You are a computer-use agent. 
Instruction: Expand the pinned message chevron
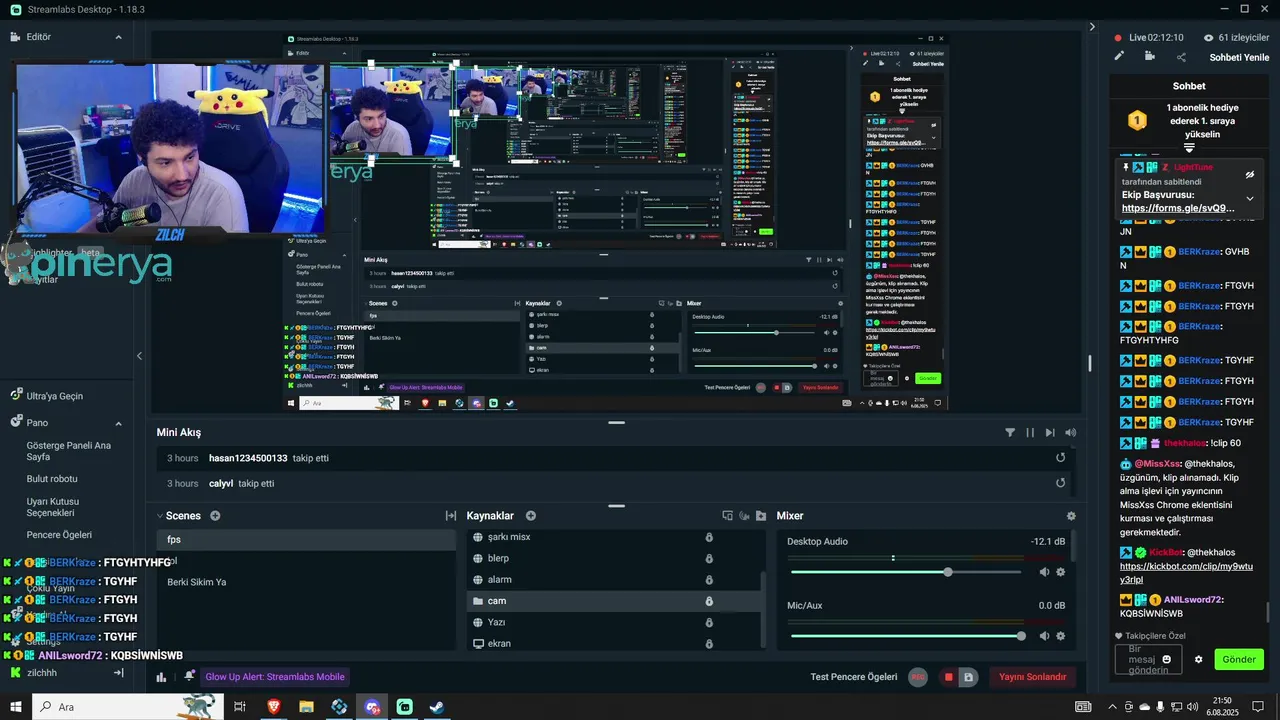point(1250,199)
